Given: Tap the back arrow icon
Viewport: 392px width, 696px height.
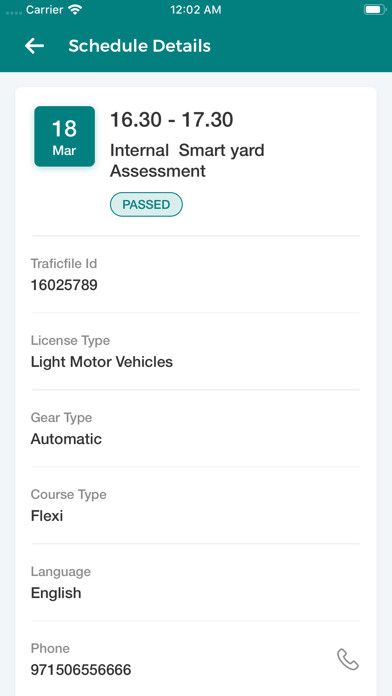Looking at the screenshot, I should click(34, 46).
